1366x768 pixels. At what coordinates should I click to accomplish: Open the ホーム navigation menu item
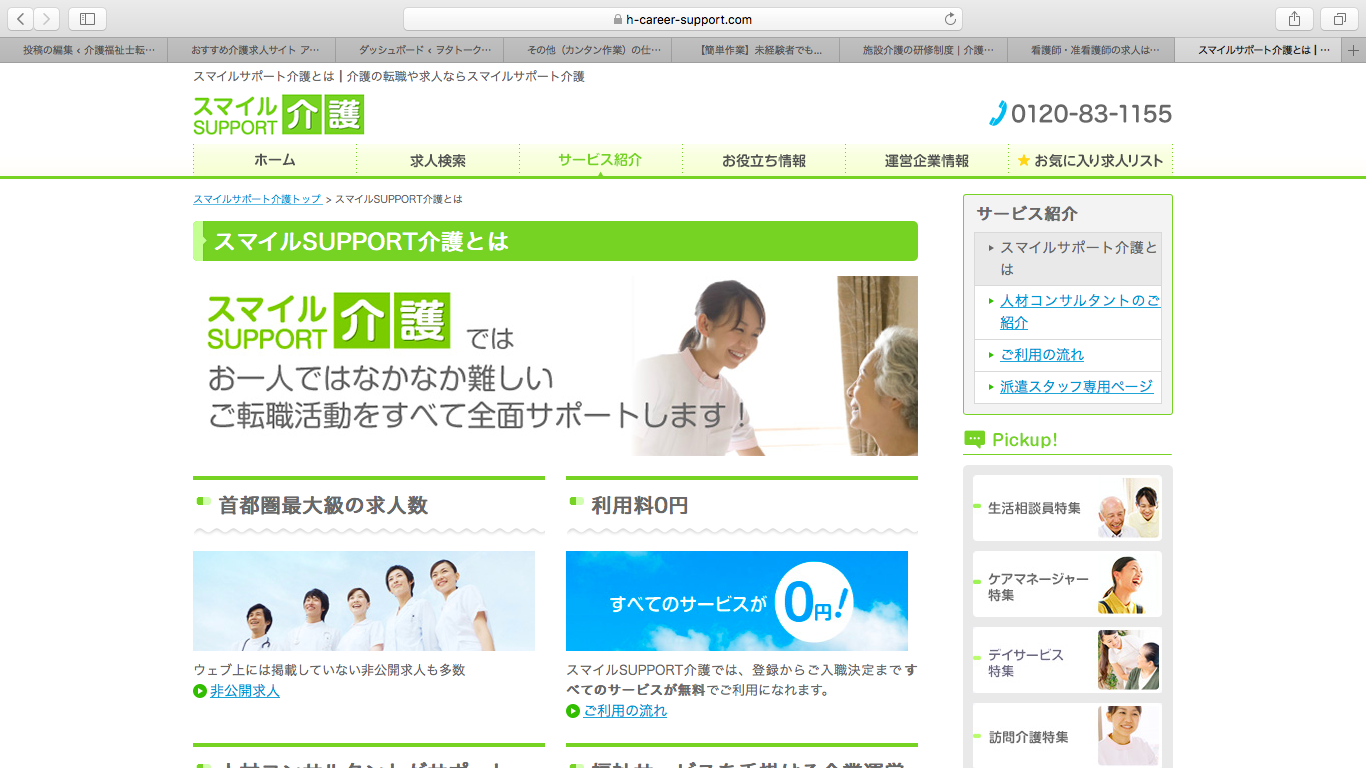pos(274,160)
